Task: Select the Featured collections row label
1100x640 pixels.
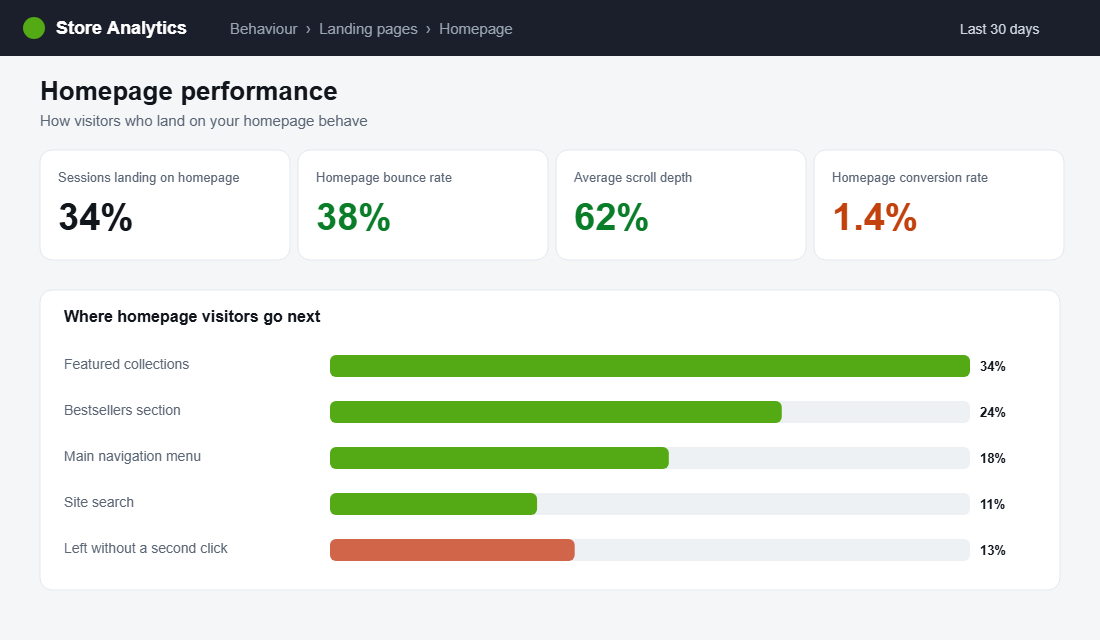Action: pyautogui.click(x=126, y=364)
